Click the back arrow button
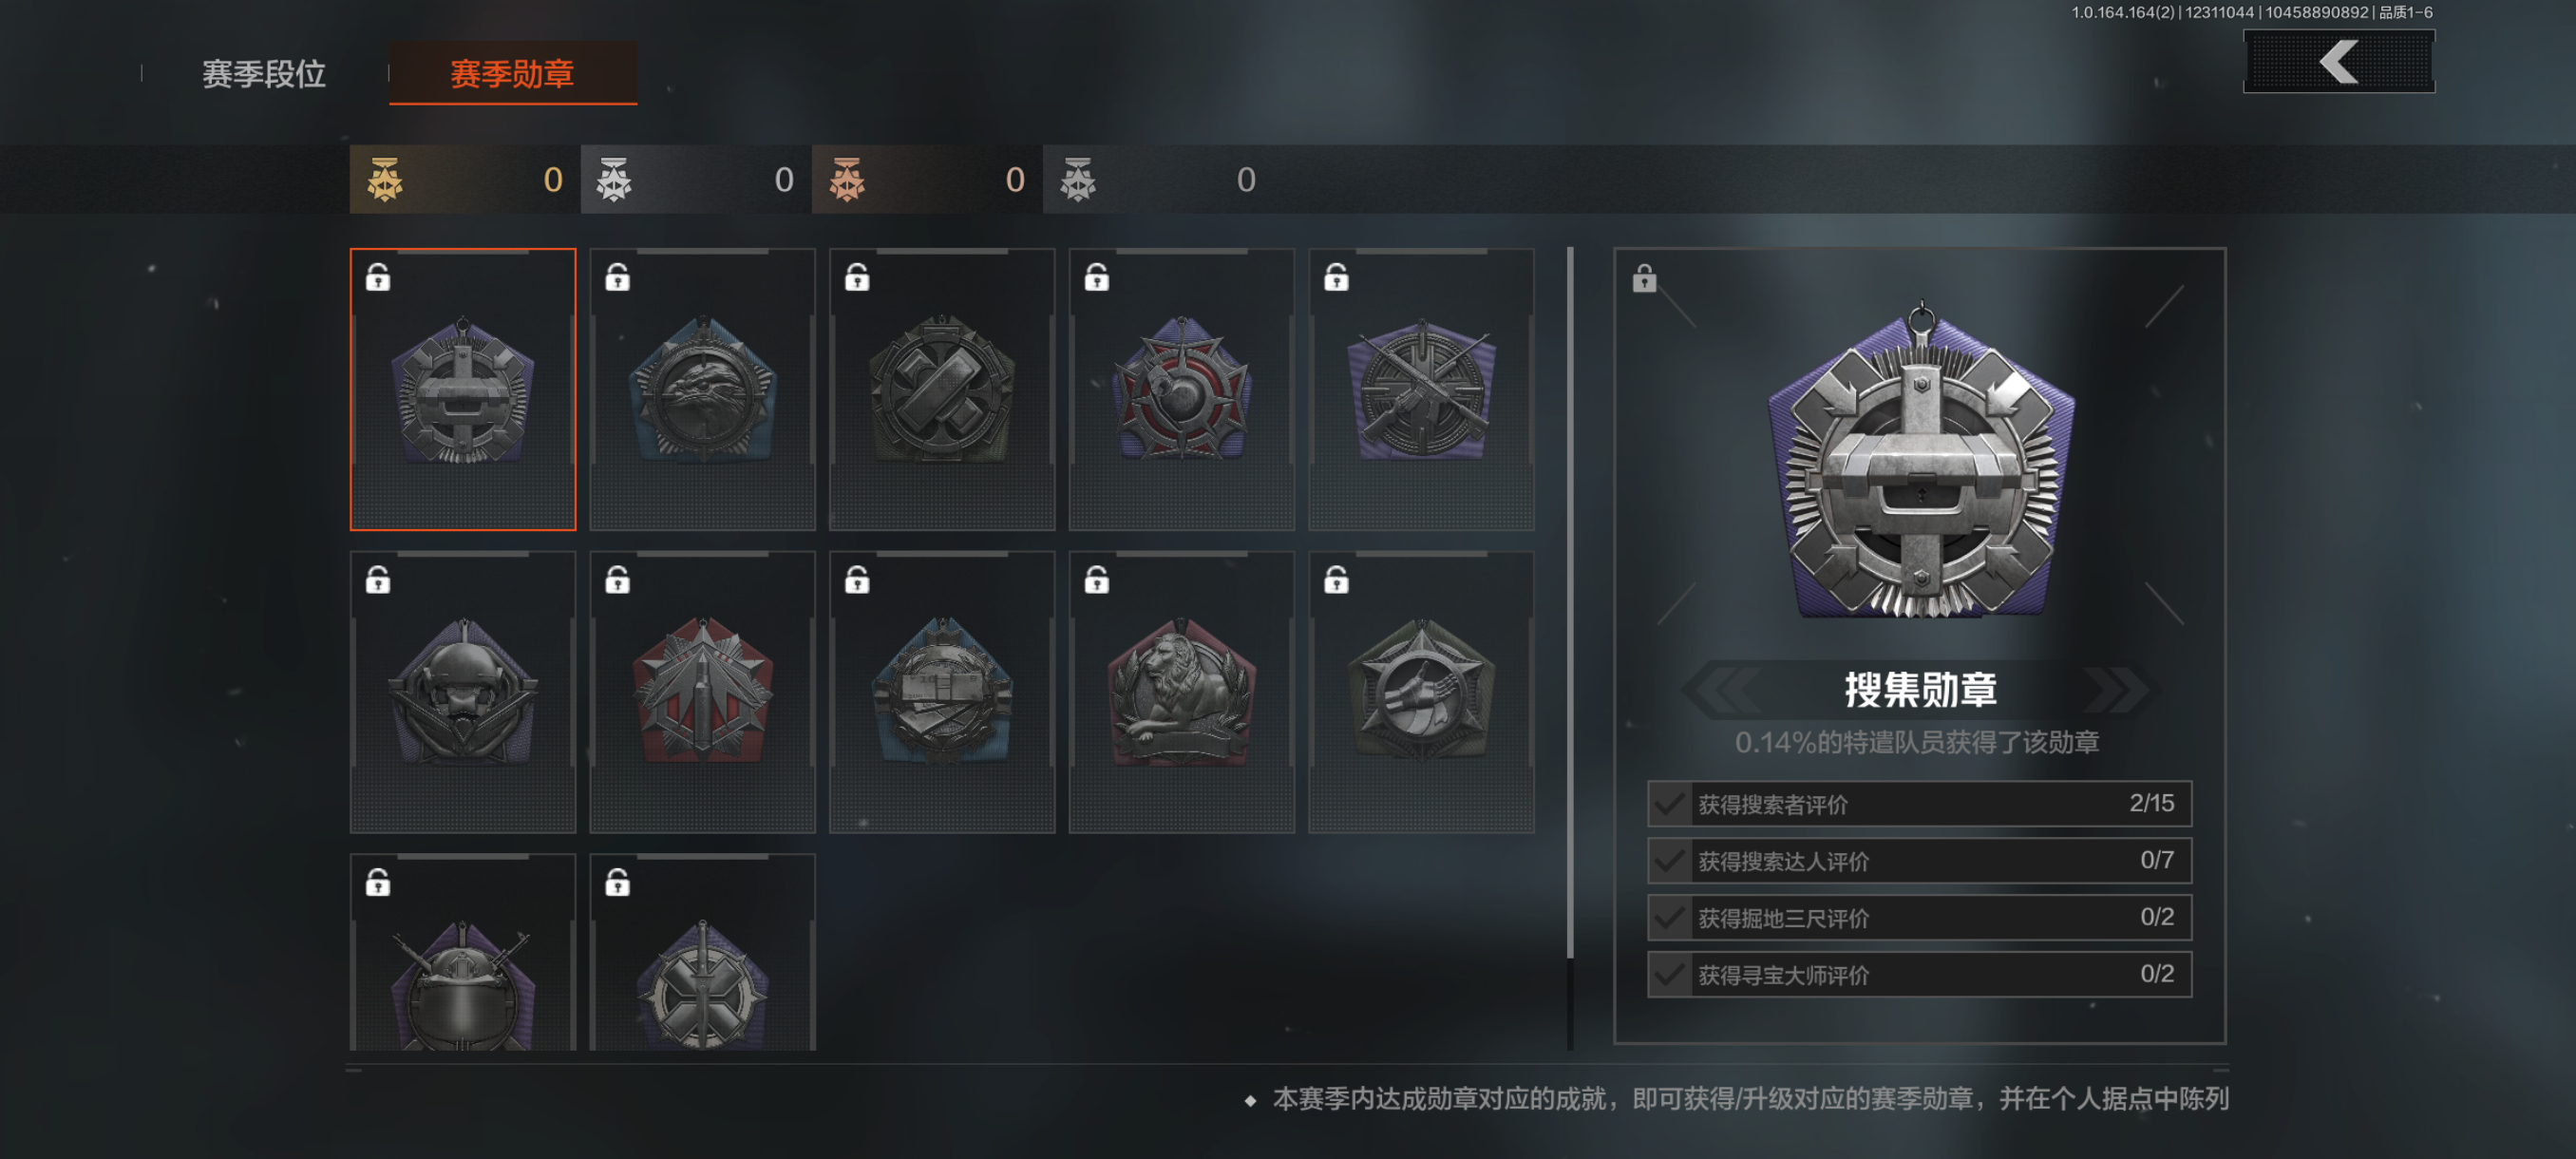The width and height of the screenshot is (2576, 1159). [x=2339, y=62]
